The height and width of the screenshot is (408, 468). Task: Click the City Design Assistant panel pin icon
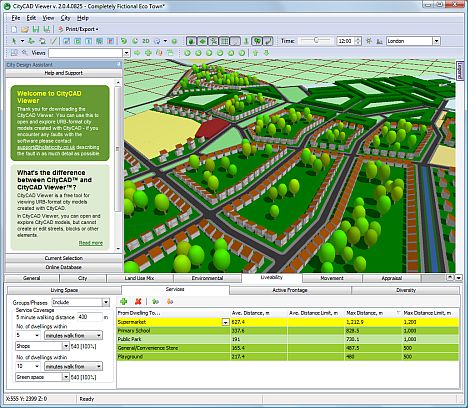click(119, 64)
